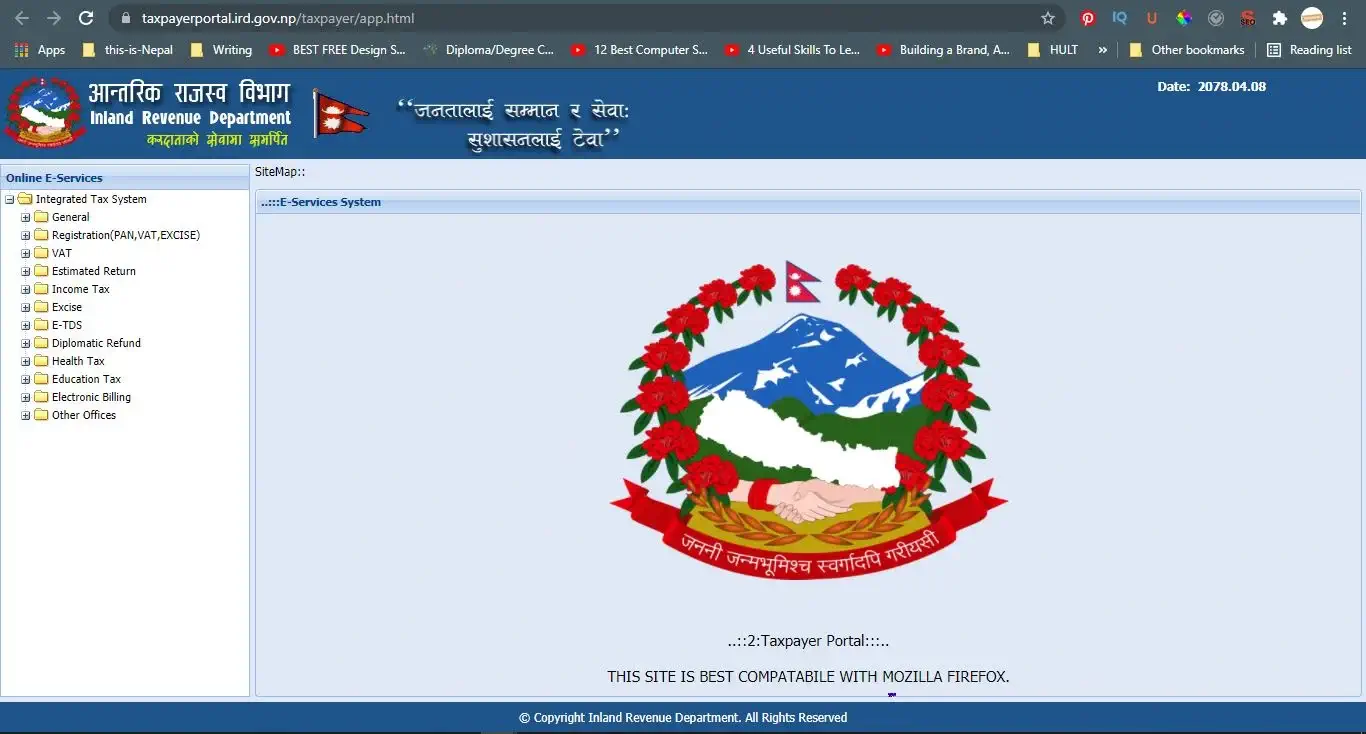Reload the taxpayer portal page
This screenshot has height=734, width=1366.
86,18
